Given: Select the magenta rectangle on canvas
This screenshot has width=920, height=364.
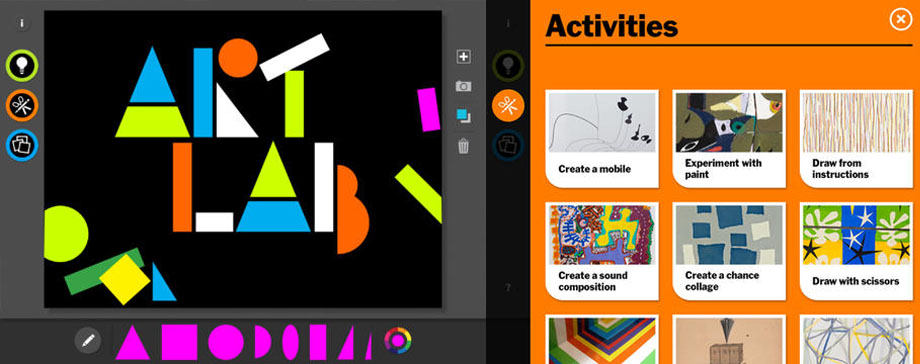Looking at the screenshot, I should coord(428,109).
